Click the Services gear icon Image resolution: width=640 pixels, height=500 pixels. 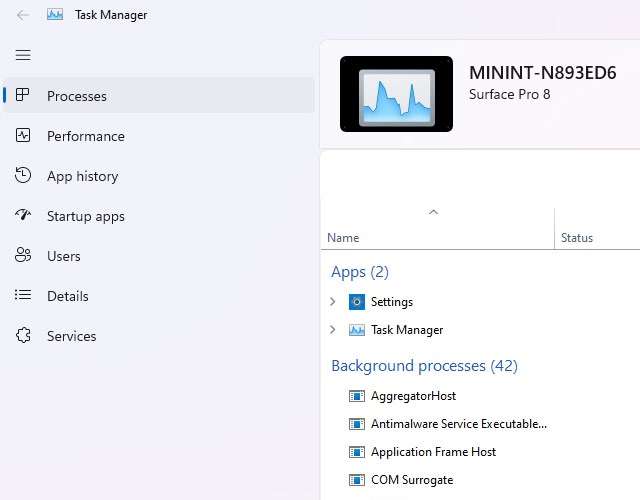tap(23, 336)
